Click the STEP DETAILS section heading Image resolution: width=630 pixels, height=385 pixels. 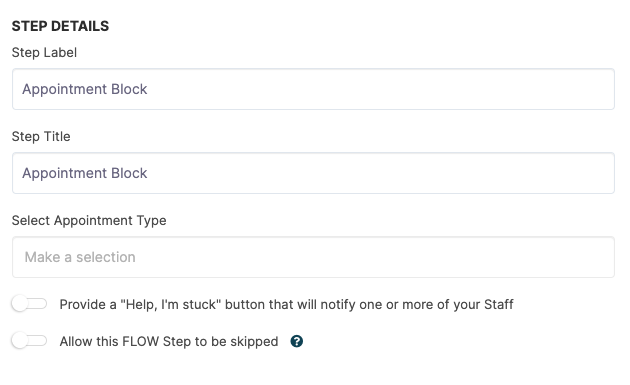point(60,26)
